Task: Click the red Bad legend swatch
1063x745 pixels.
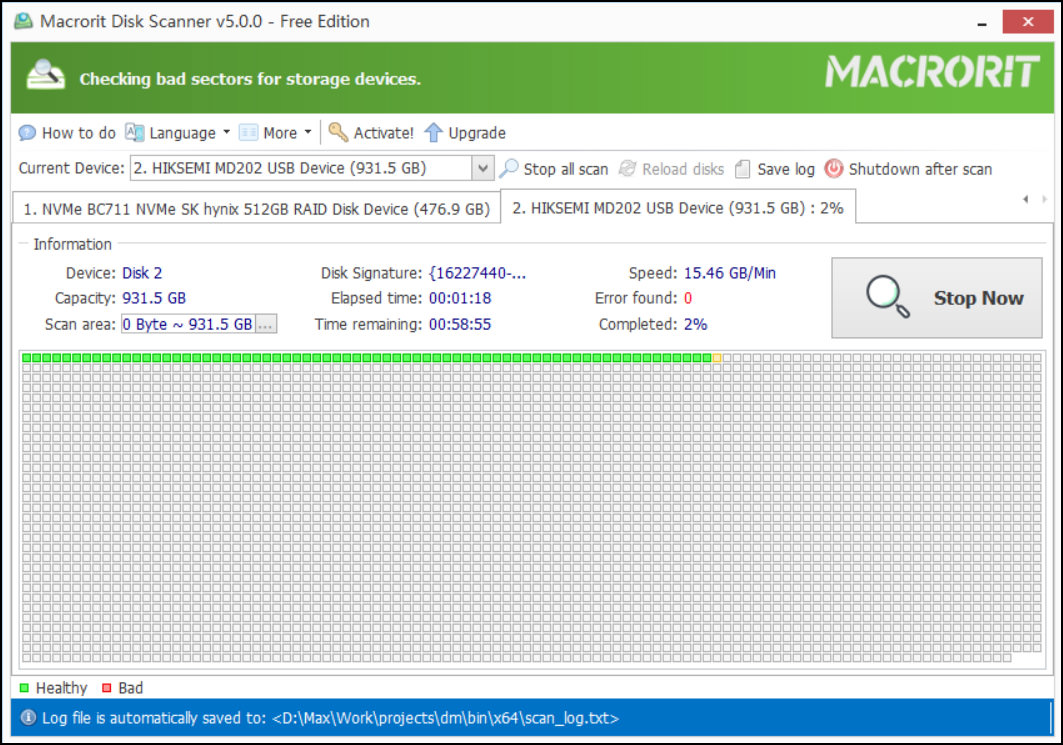Action: coord(106,688)
